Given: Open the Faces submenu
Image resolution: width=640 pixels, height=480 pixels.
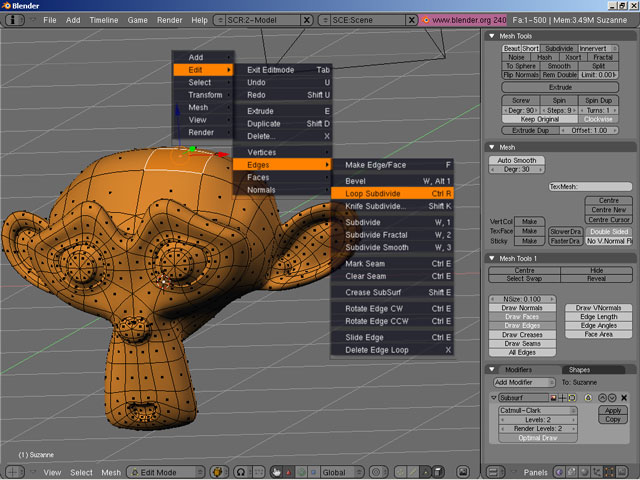Looking at the screenshot, I should point(282,178).
